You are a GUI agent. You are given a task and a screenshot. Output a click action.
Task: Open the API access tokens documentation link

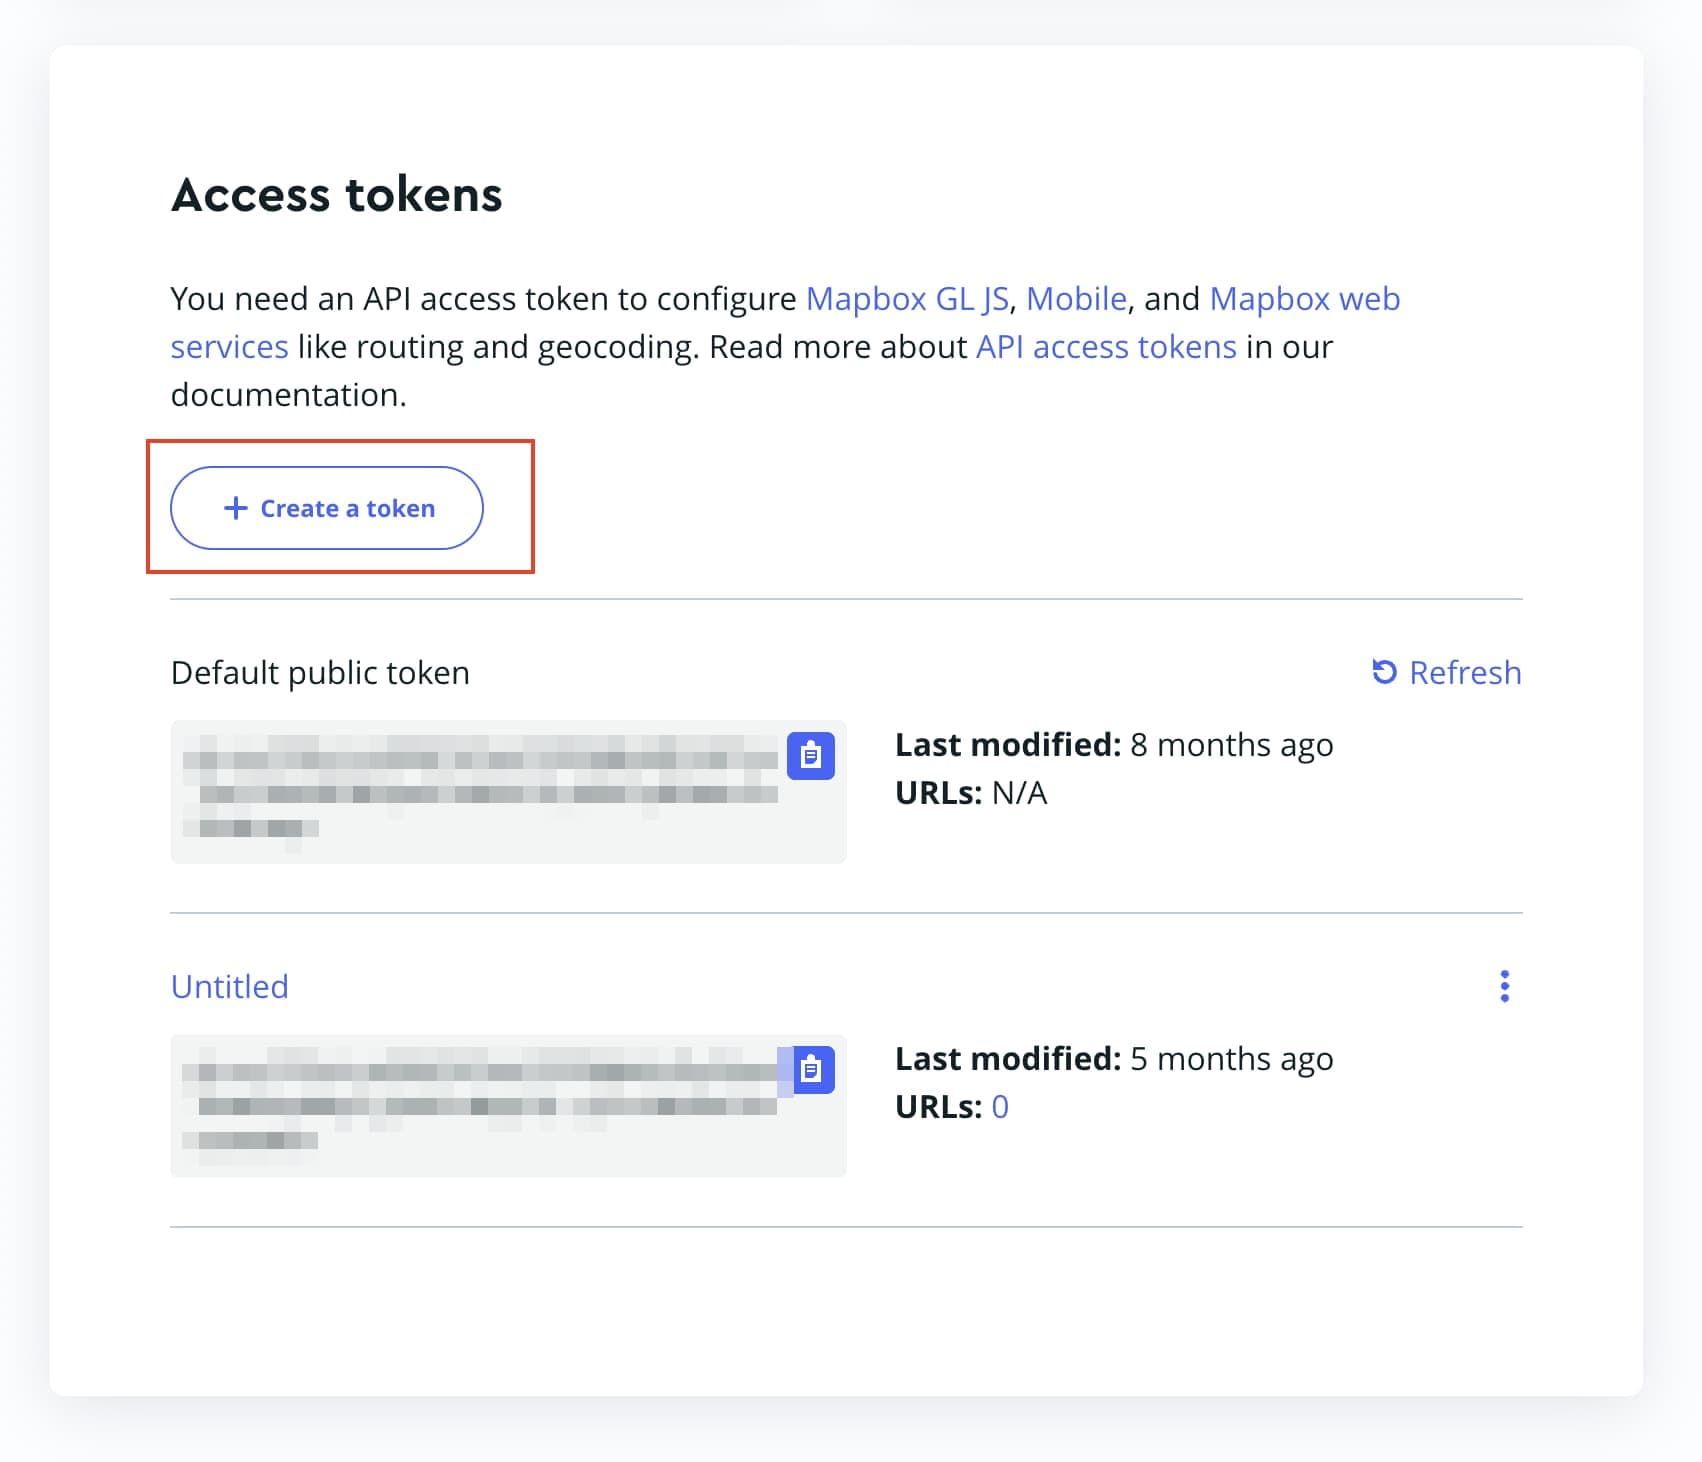click(1106, 347)
